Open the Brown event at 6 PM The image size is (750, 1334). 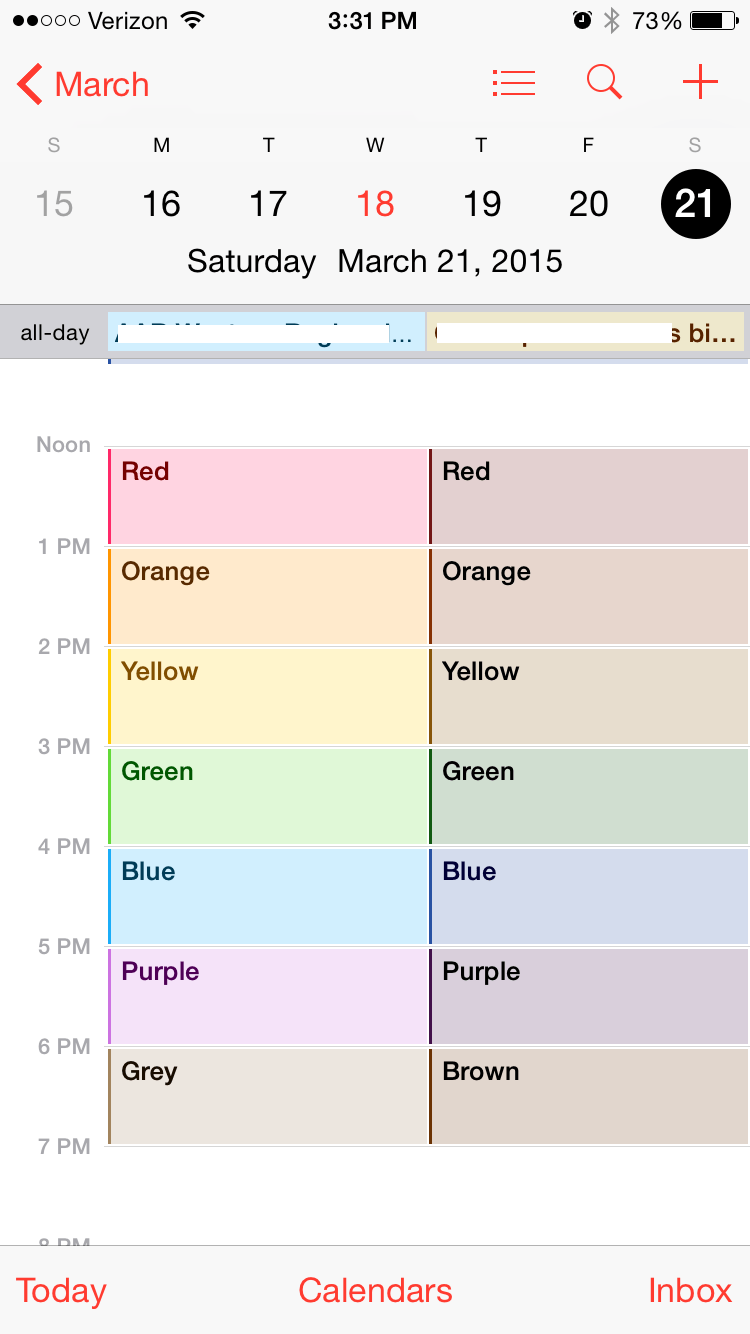point(589,1096)
